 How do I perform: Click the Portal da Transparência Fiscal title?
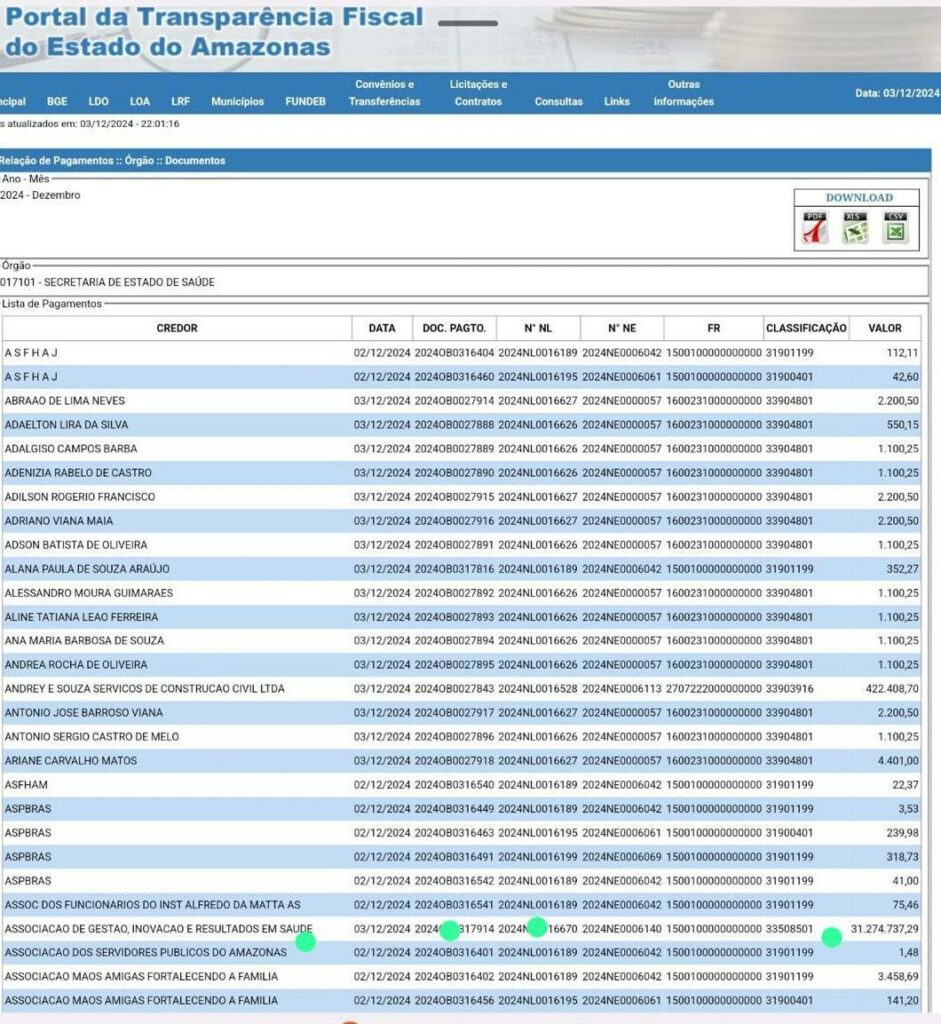[214, 31]
